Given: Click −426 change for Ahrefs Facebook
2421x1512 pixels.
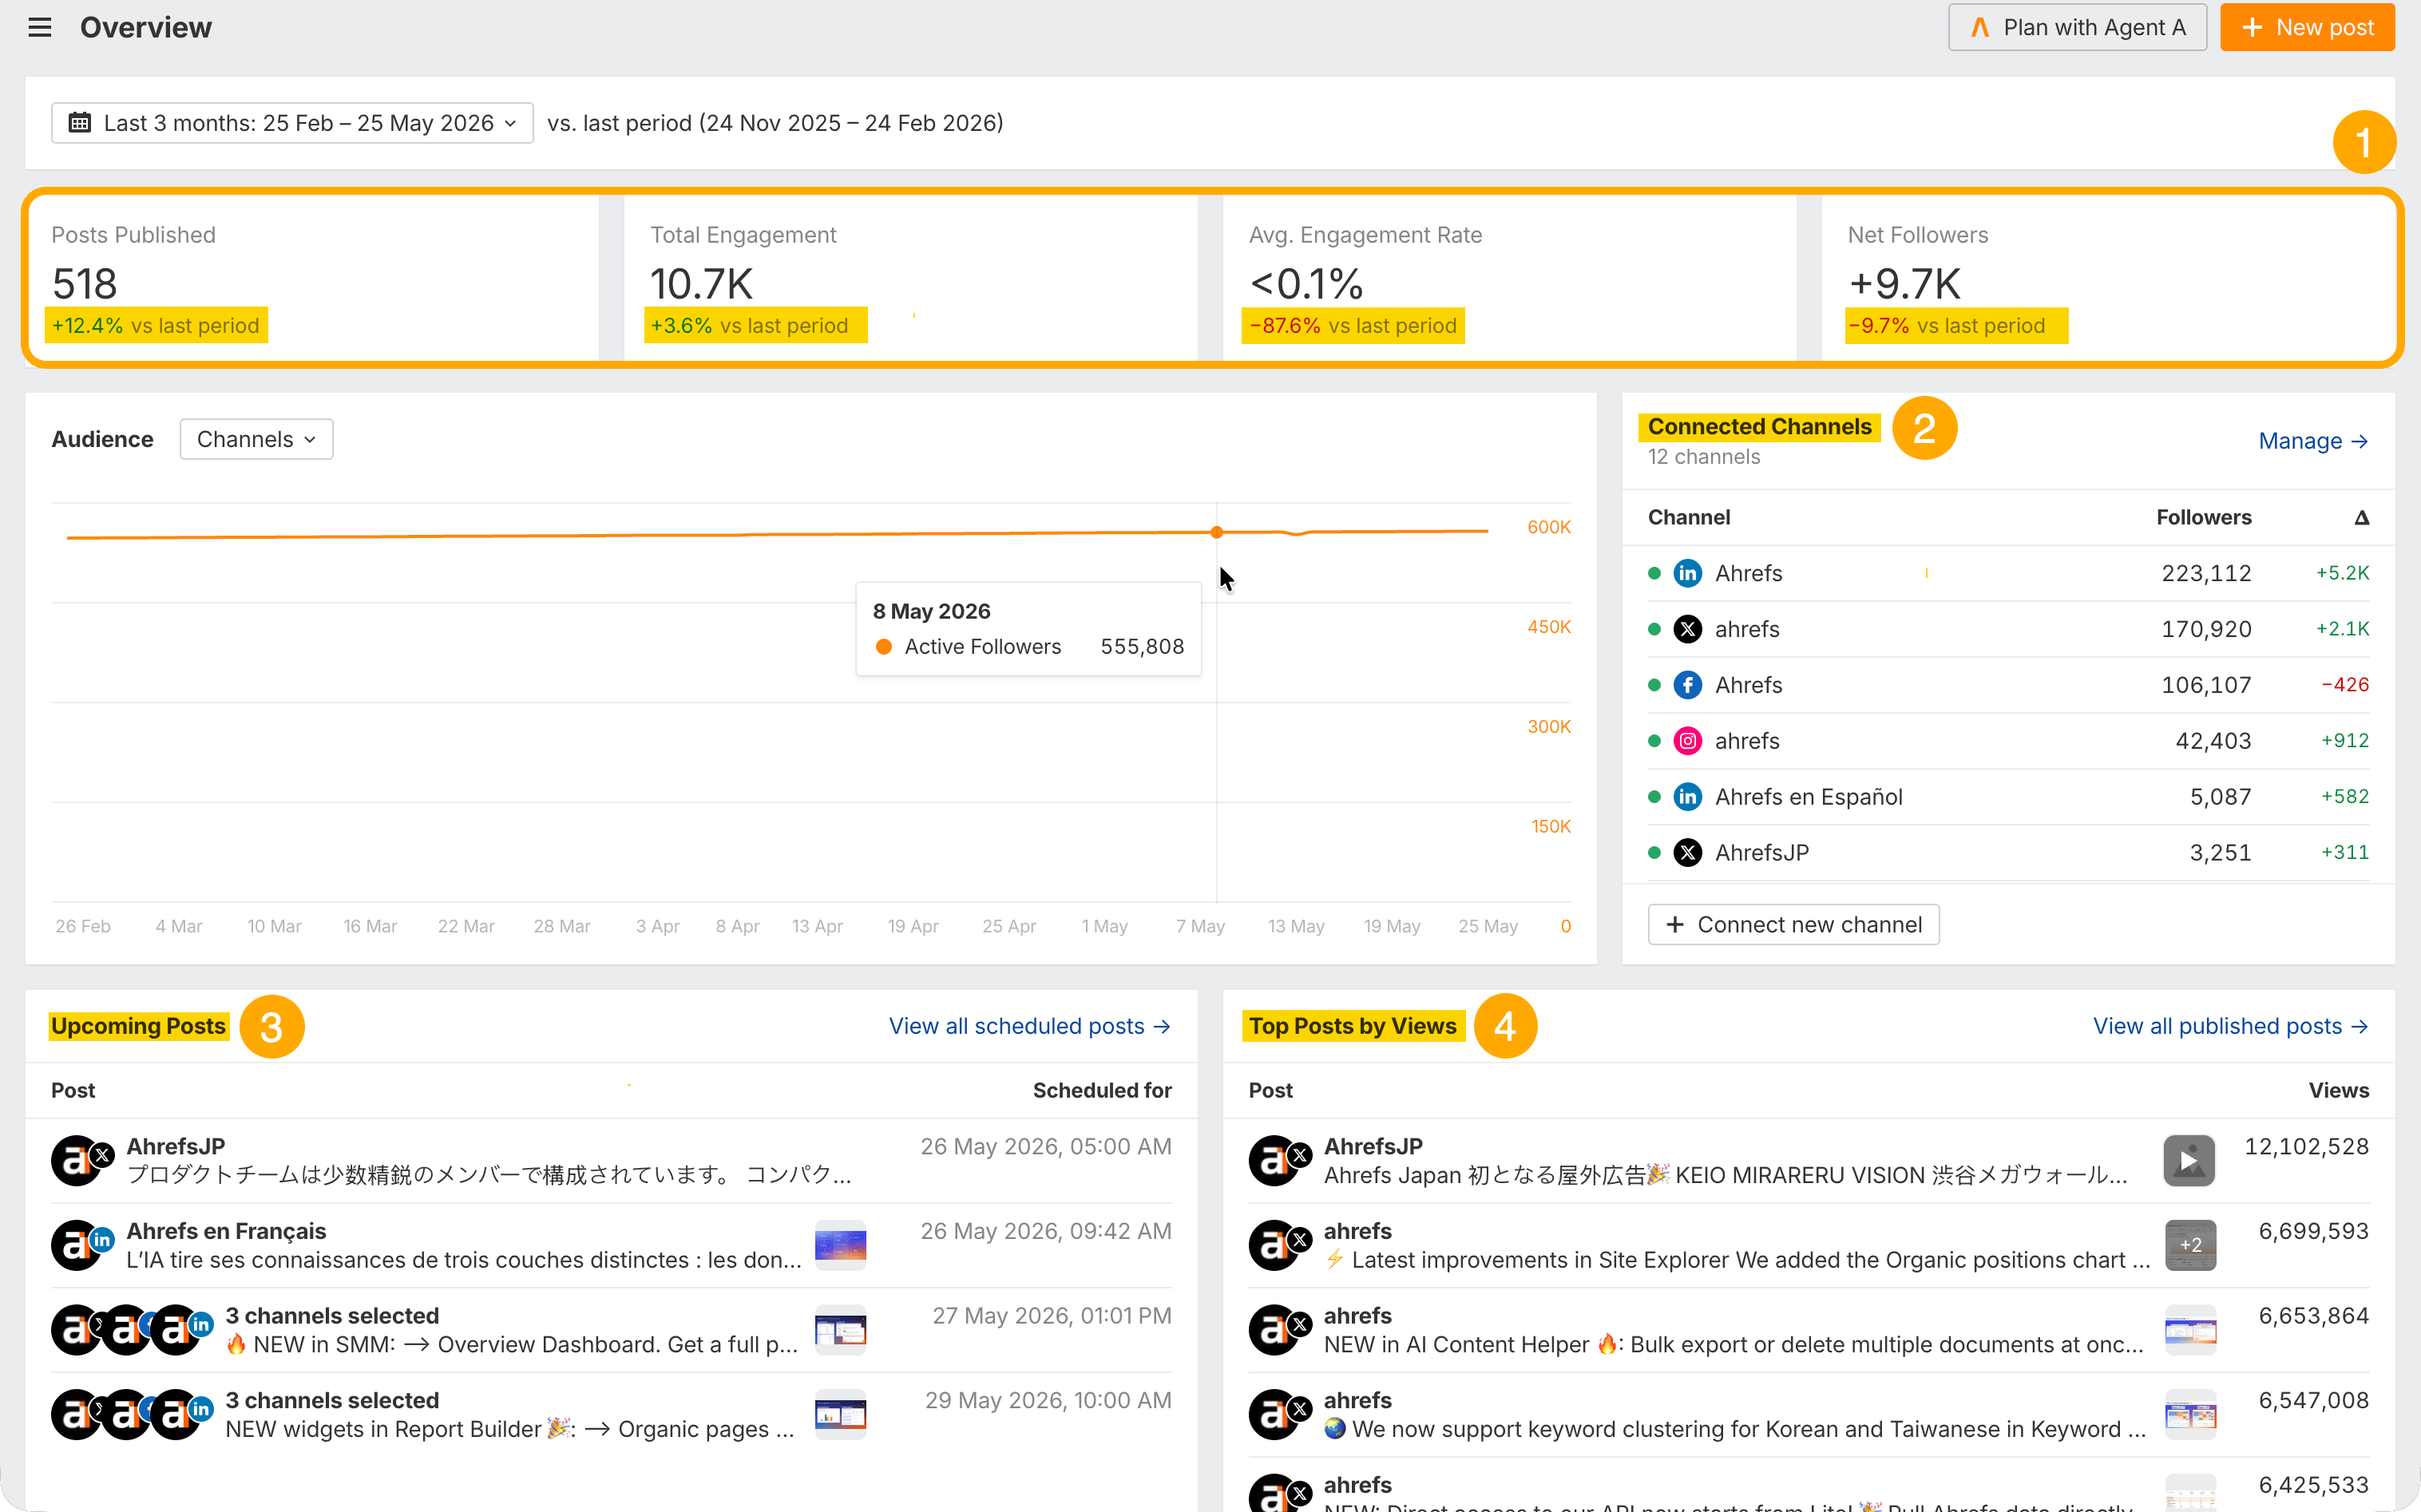Looking at the screenshot, I should pos(2344,685).
